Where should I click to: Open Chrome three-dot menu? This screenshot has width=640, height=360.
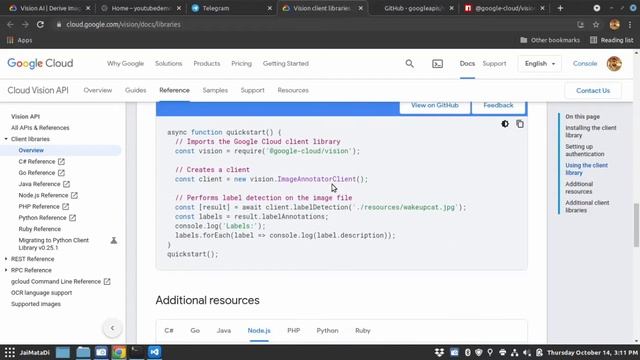tap(630, 24)
